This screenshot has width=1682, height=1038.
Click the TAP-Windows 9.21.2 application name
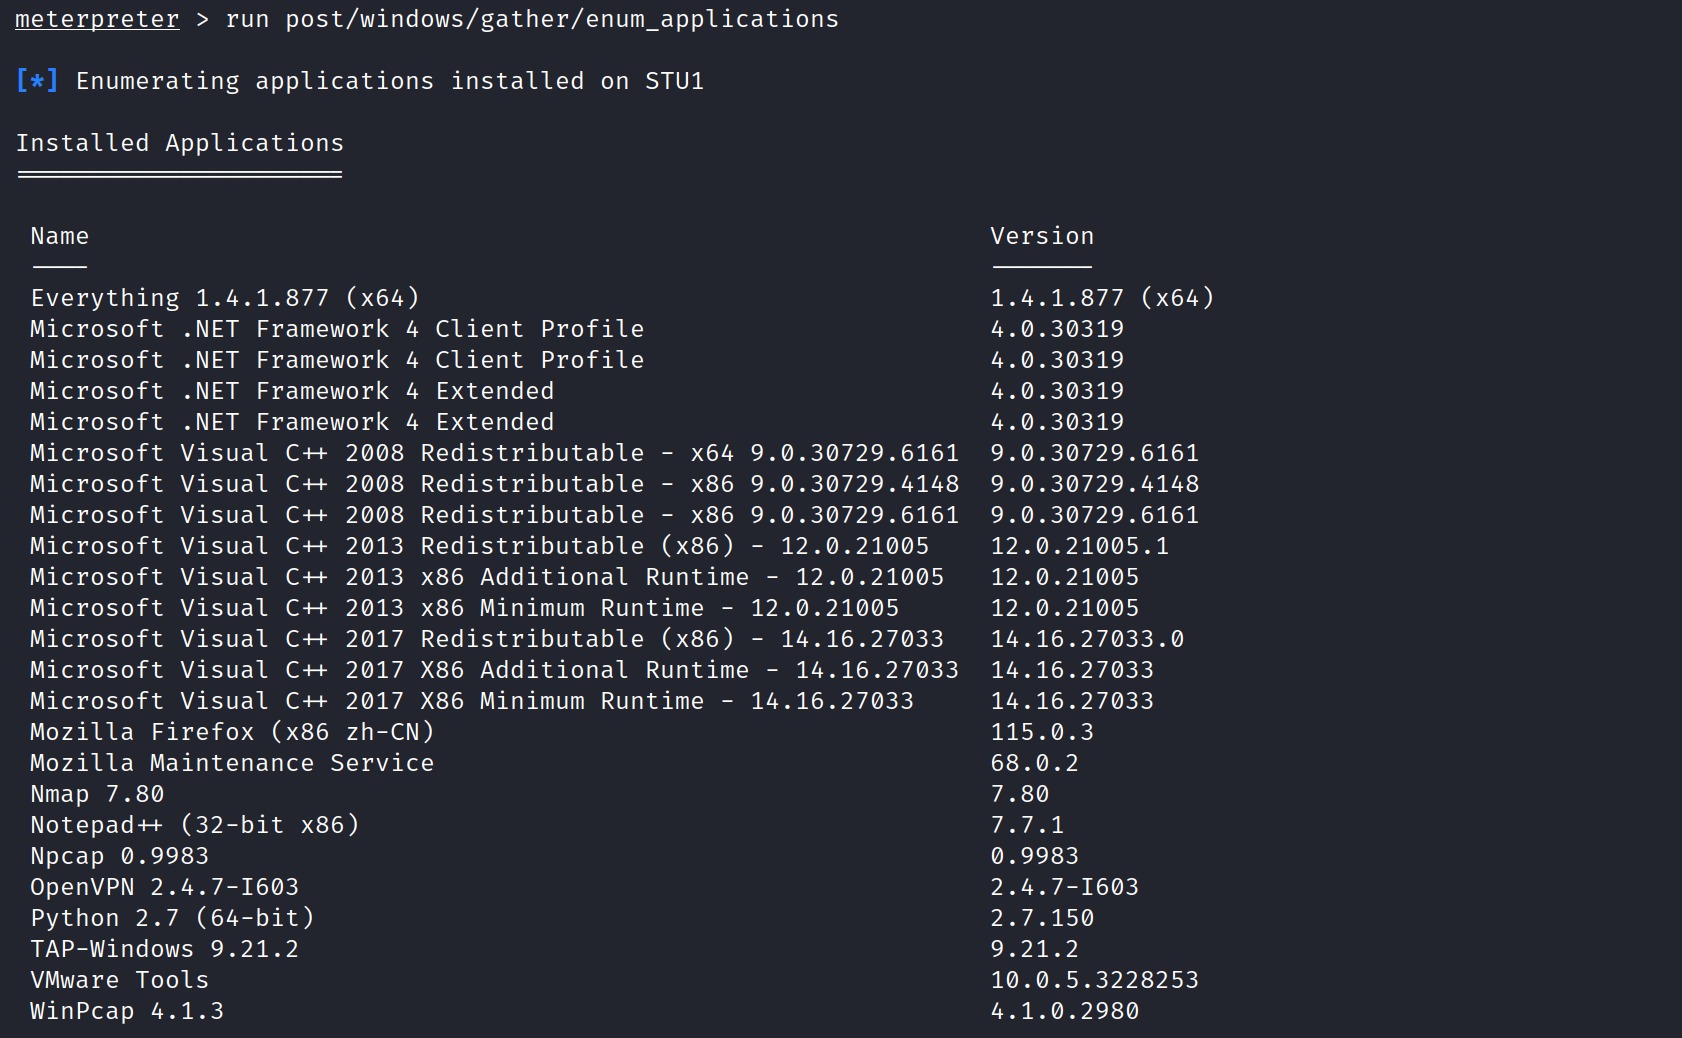coord(165,949)
